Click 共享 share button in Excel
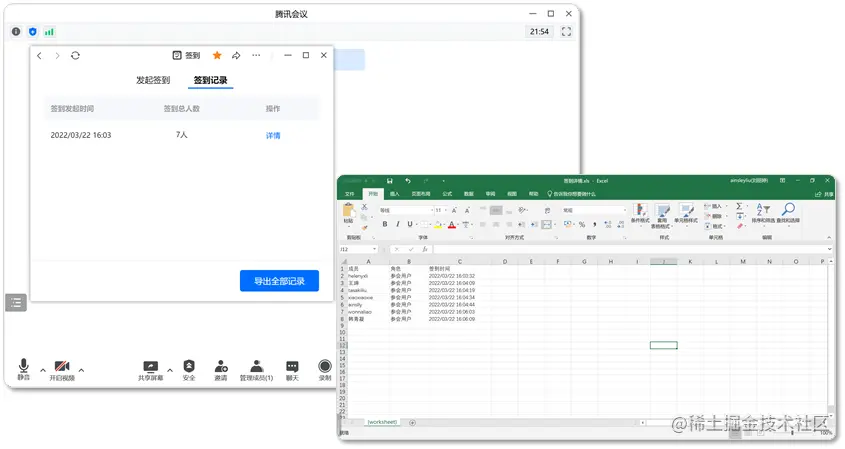845x449 pixels. (825, 194)
